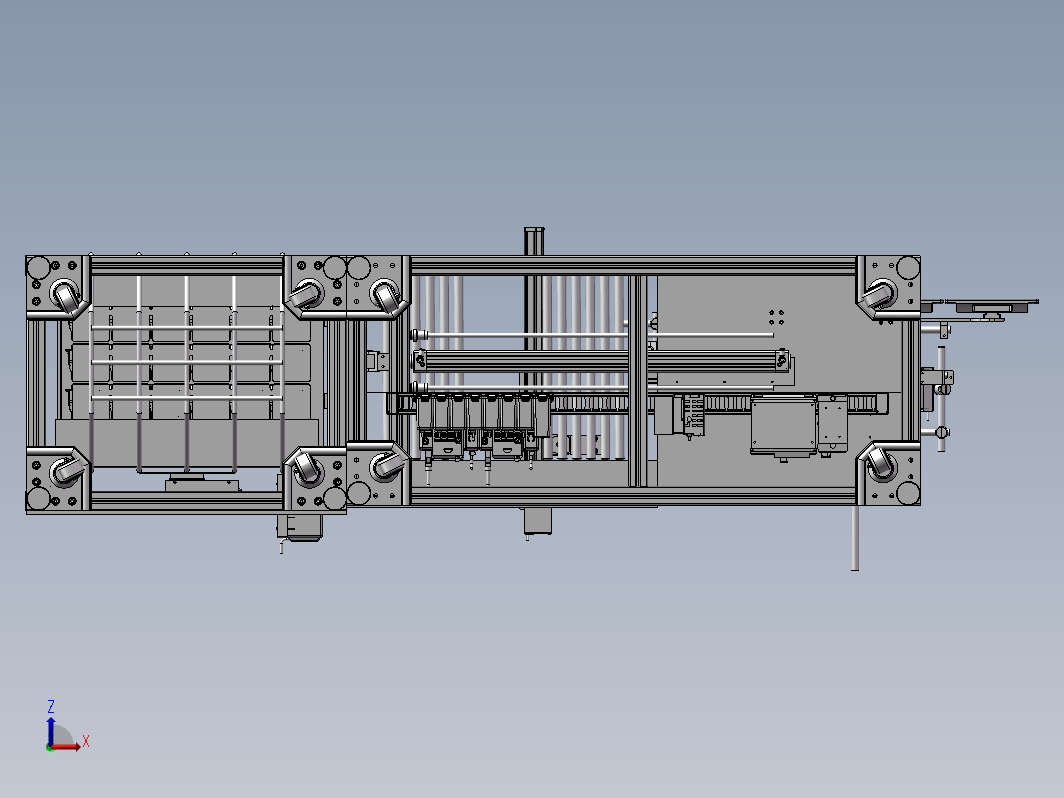Select the long vertical rod hanging below the right frame corner

click(x=855, y=537)
